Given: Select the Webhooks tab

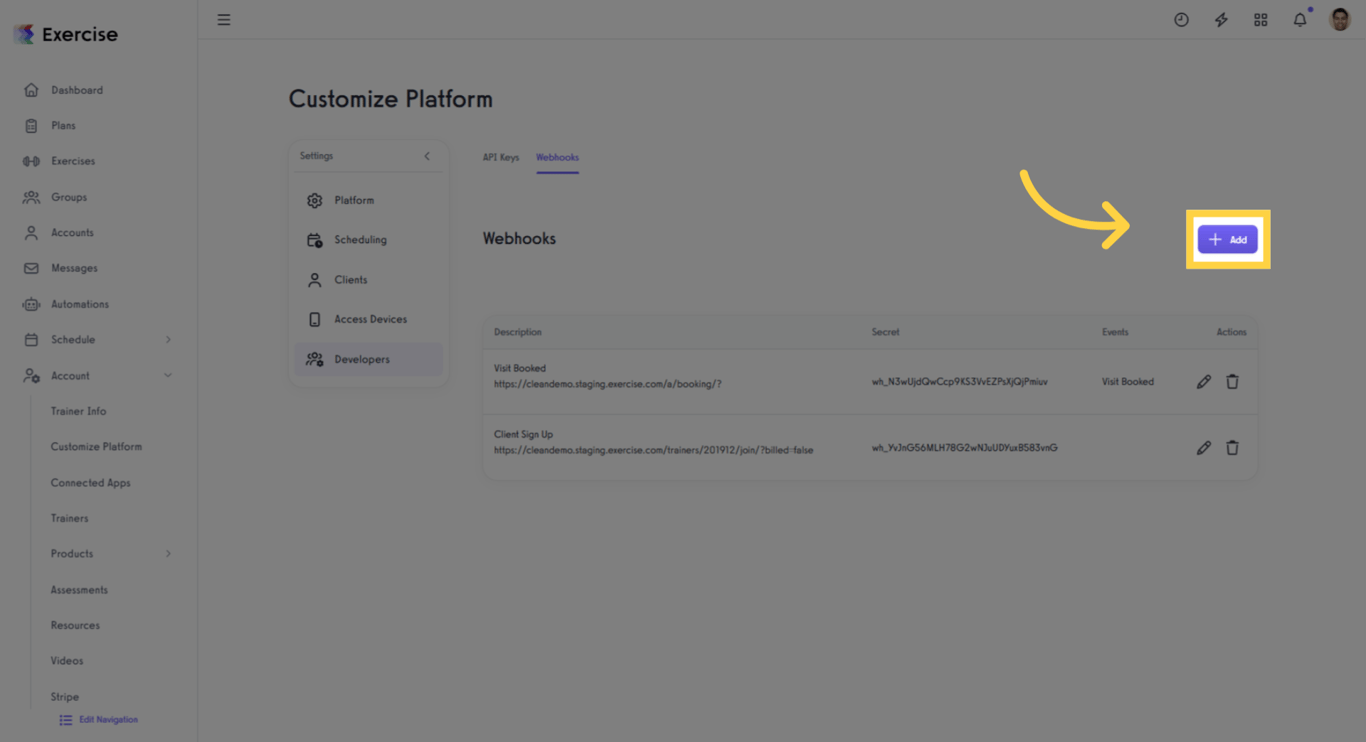Looking at the screenshot, I should tap(557, 157).
